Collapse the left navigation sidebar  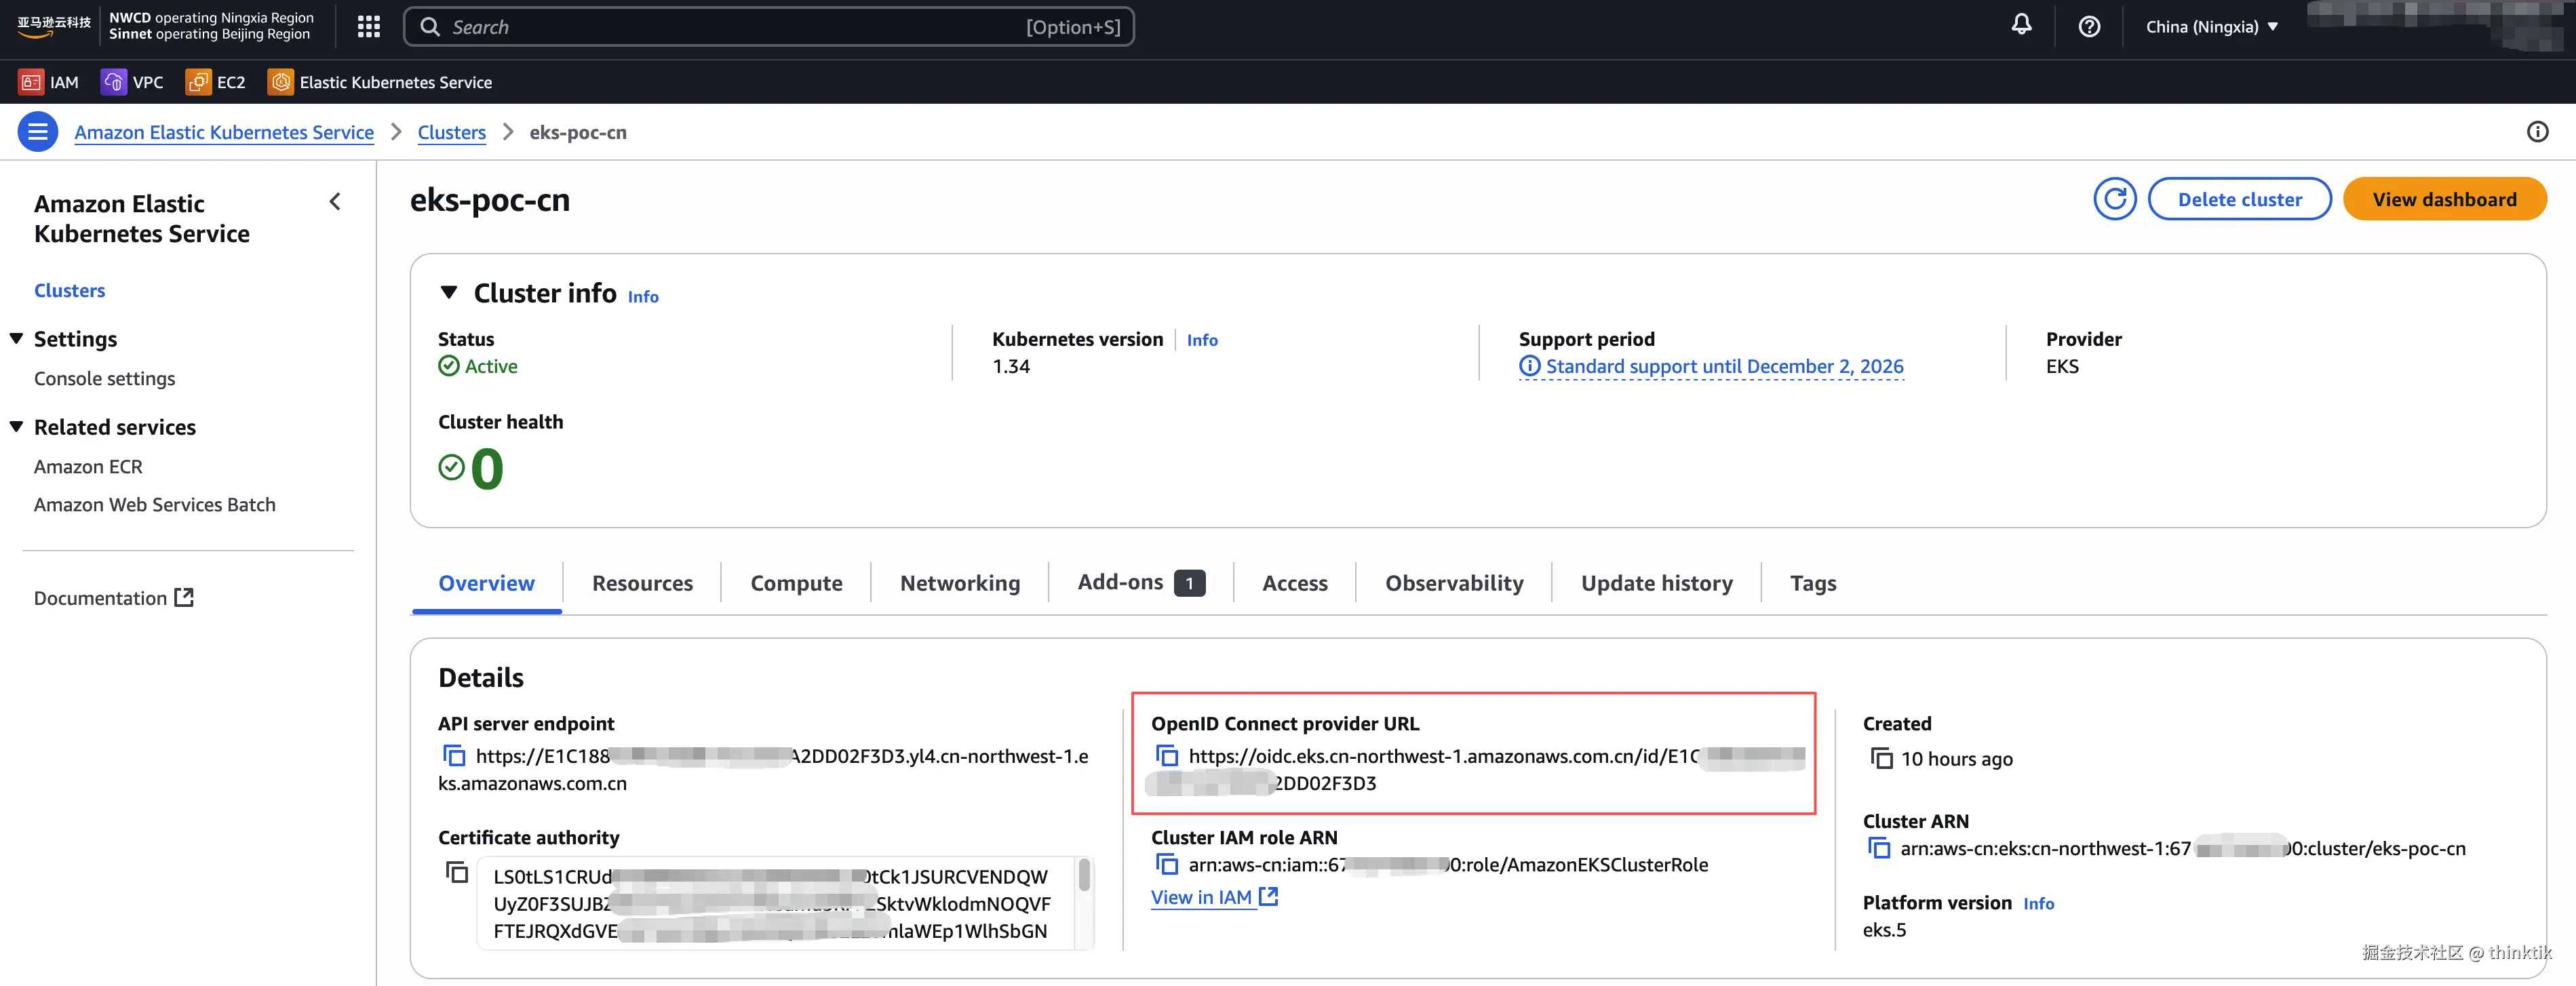point(335,202)
